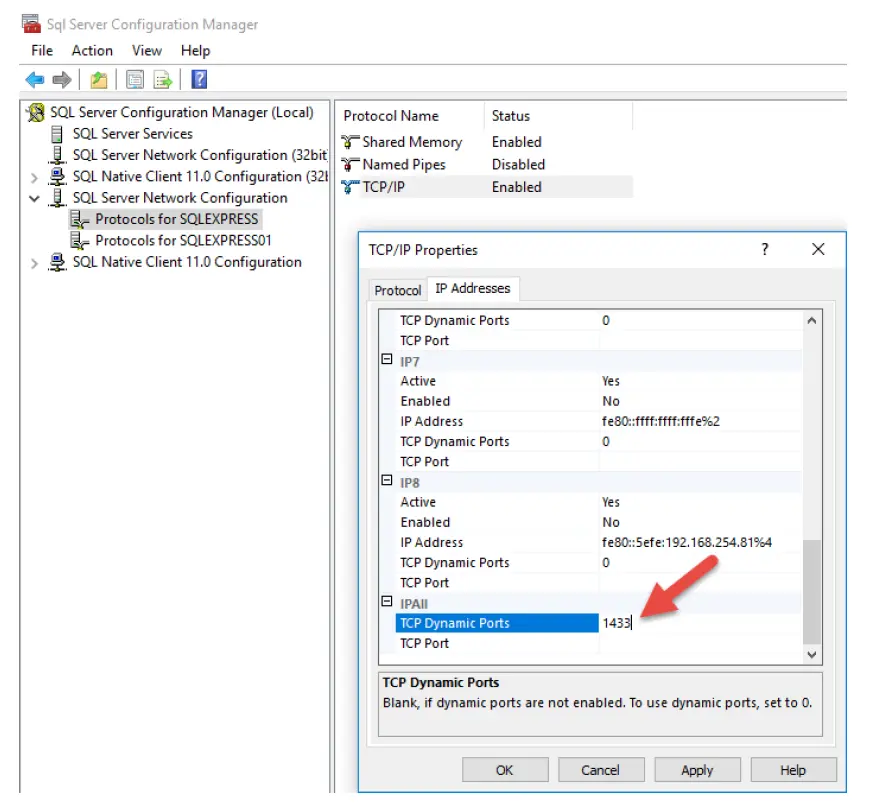Screen dimensions: 872x812
Task: Click the Apply button
Action: pos(697,770)
